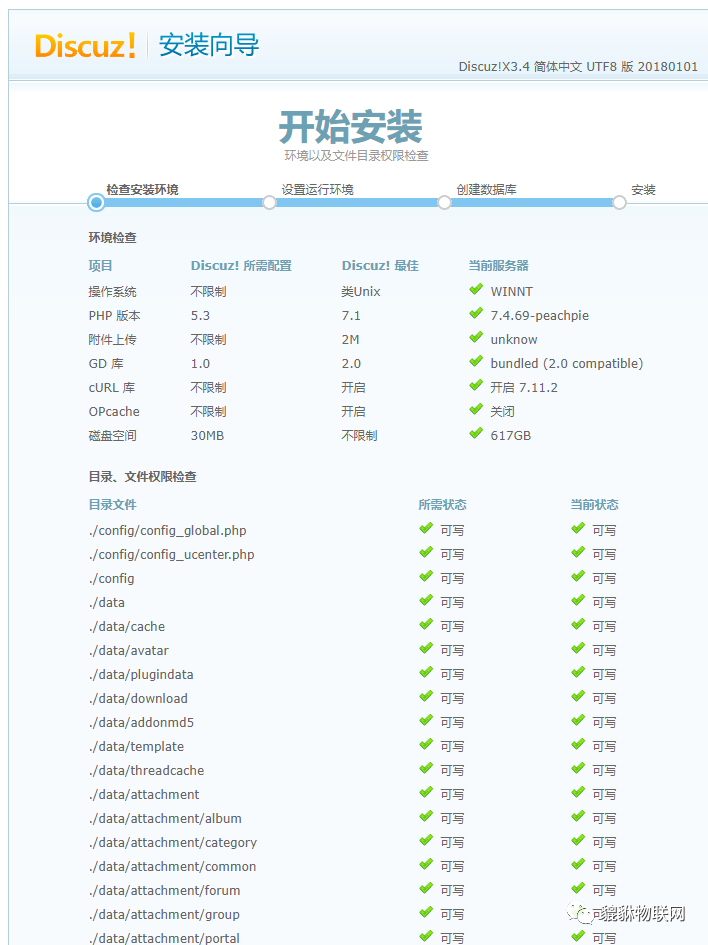Image resolution: width=708 pixels, height=945 pixels.
Task: Click the 创建数据库 step label
Action: point(486,190)
